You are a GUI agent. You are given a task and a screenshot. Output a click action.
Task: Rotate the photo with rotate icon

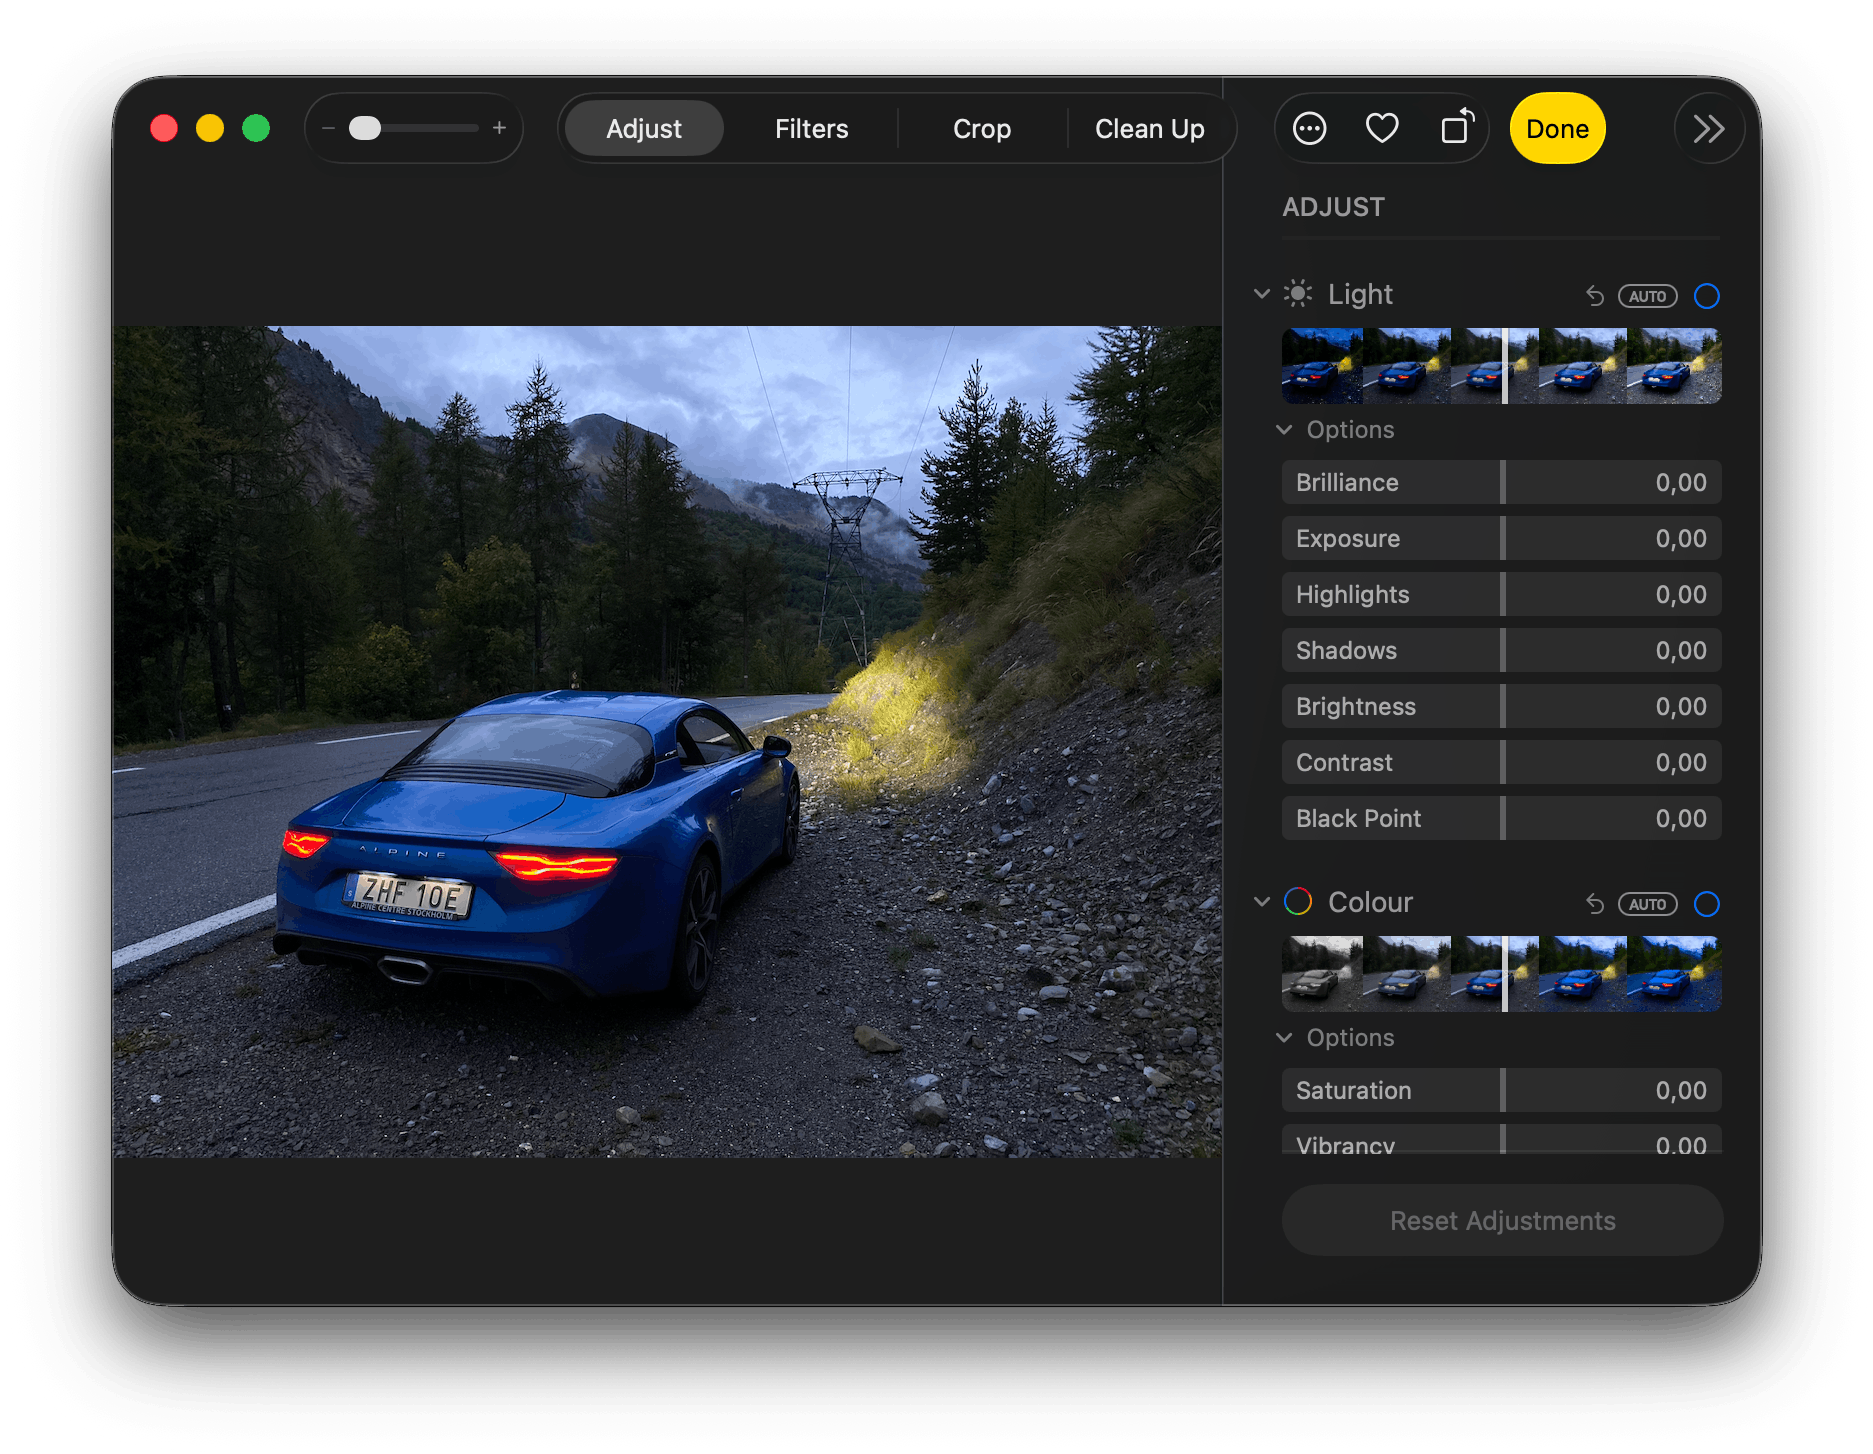pyautogui.click(x=1457, y=128)
